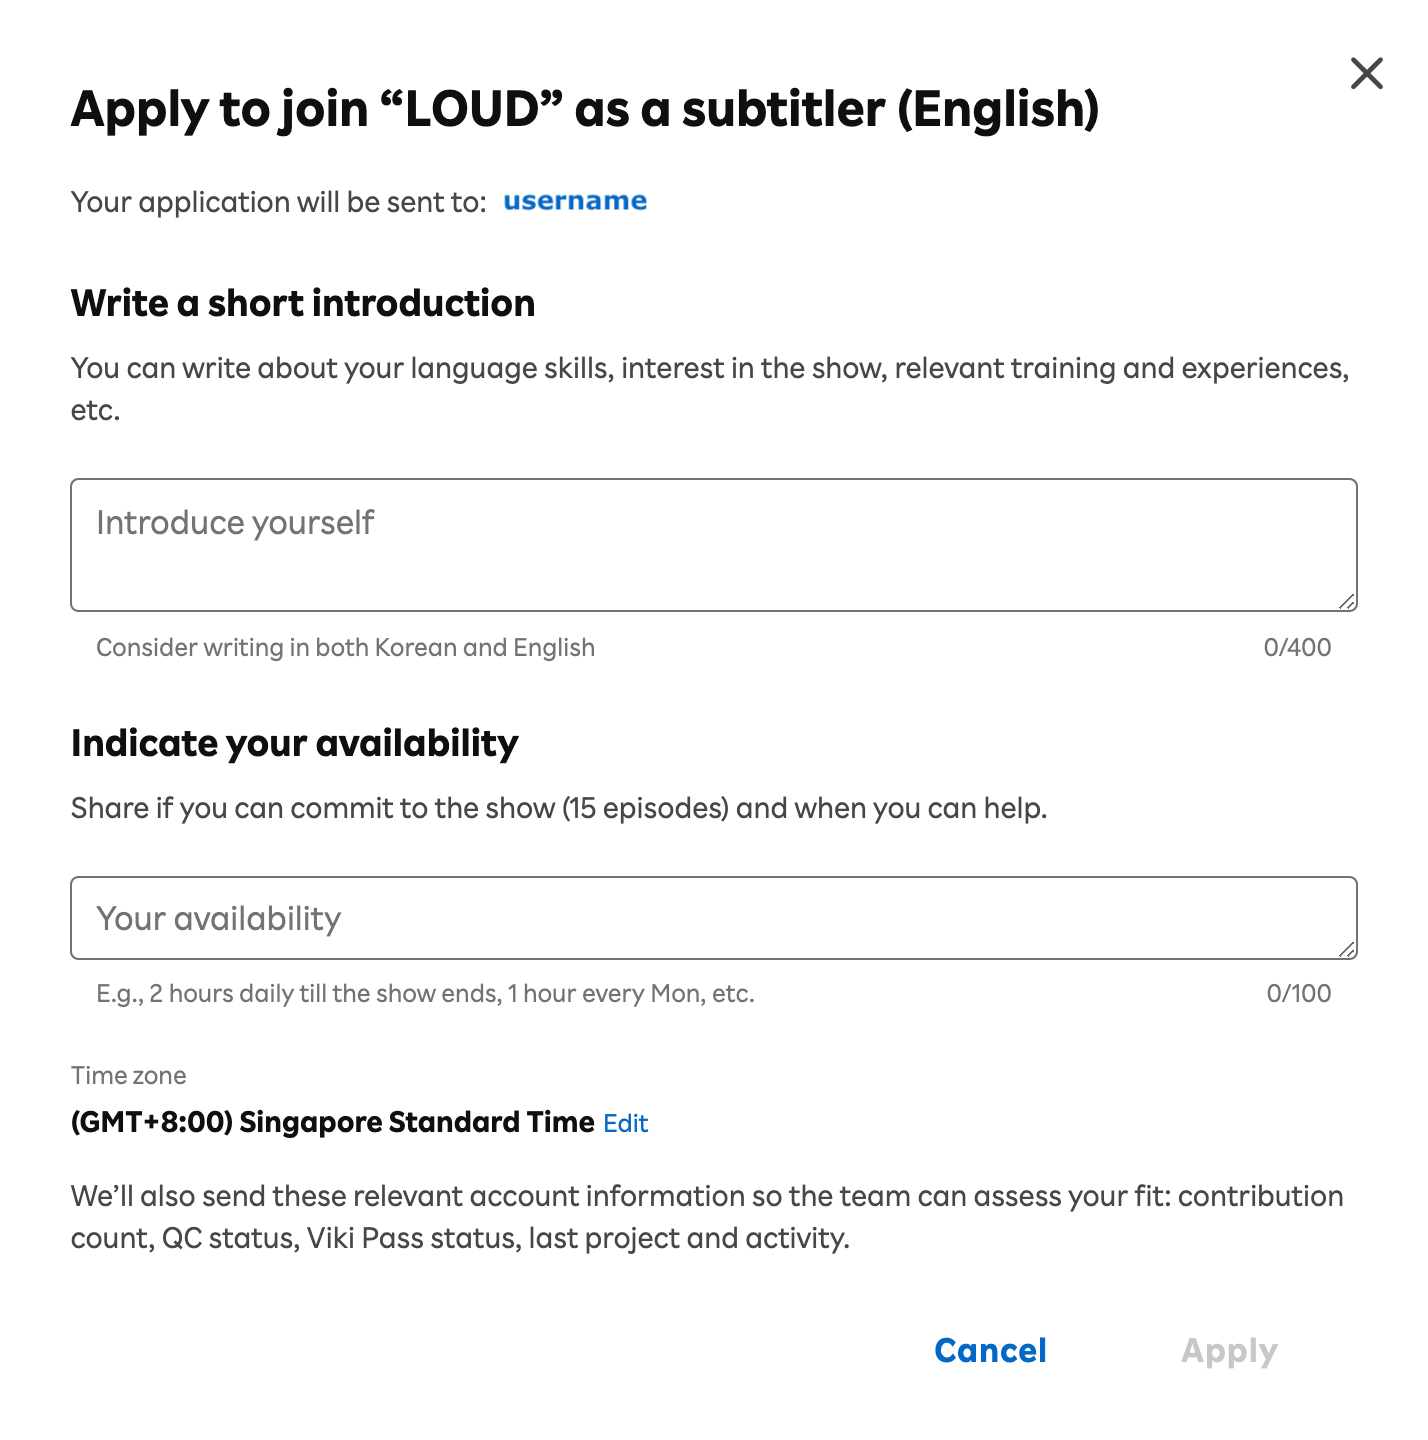Click the account information disclaimer paragraph
This screenshot has height=1440, width=1428.
click(706, 1217)
